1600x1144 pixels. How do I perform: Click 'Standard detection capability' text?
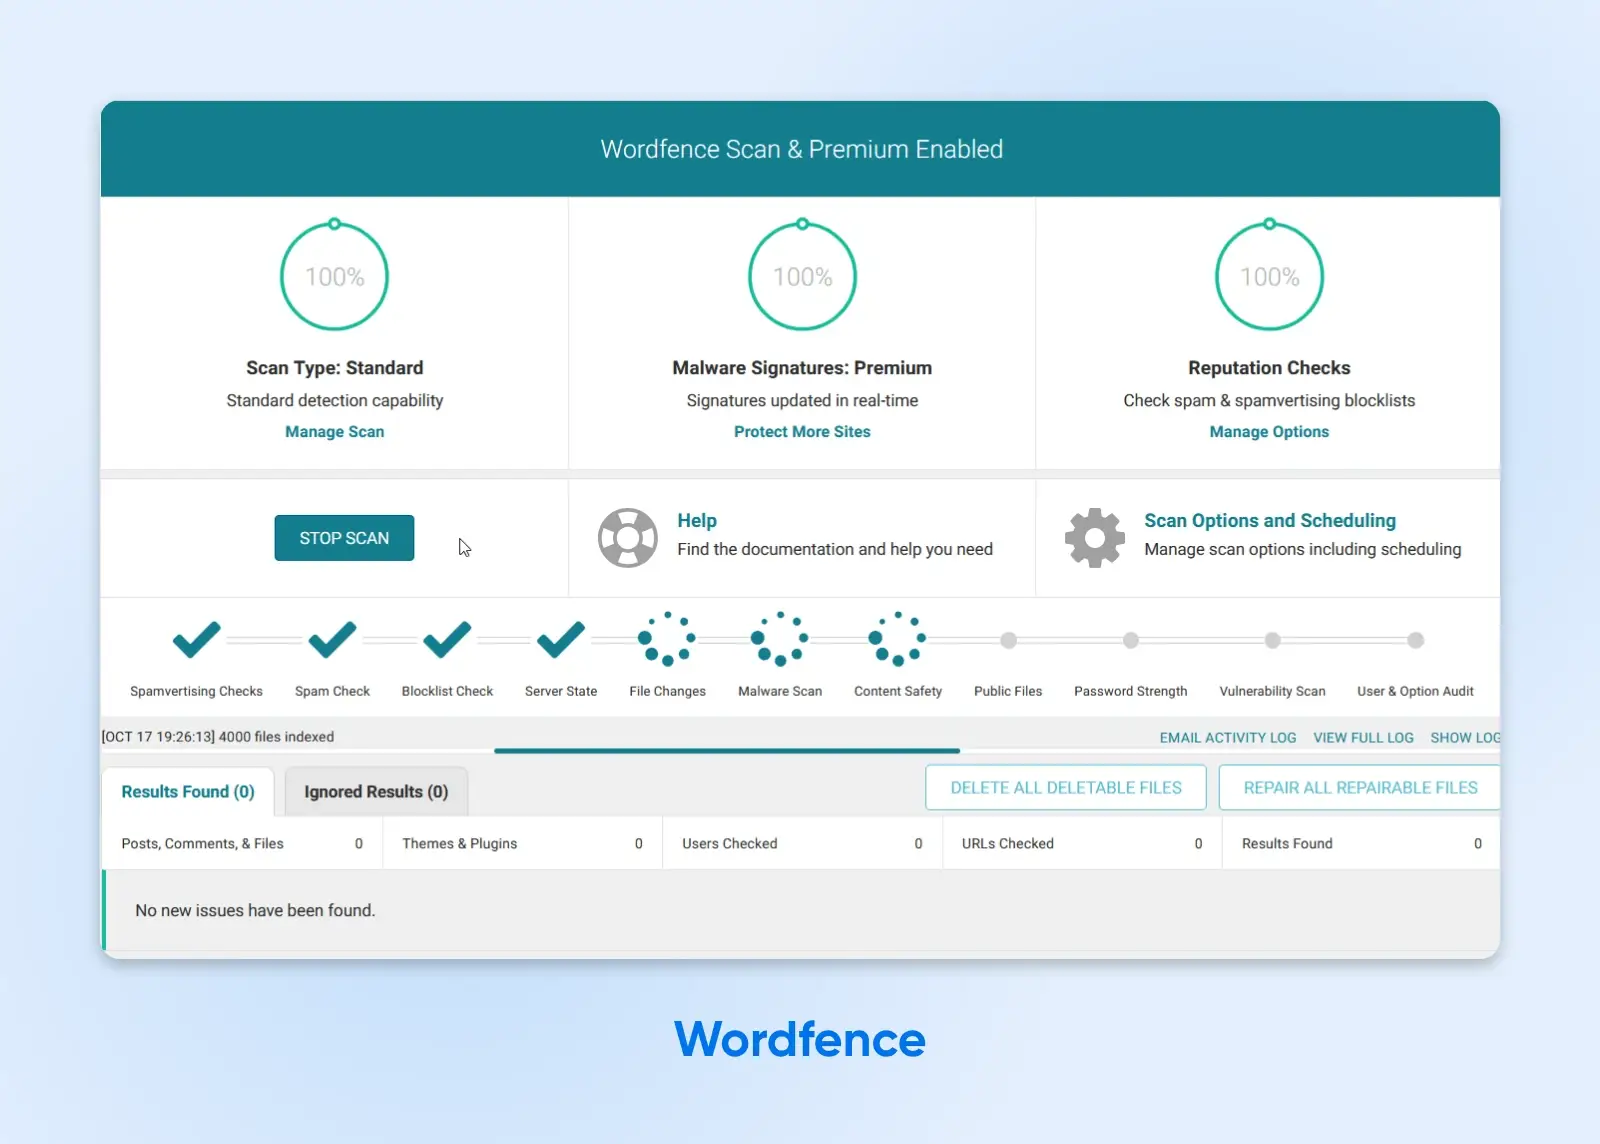tap(334, 401)
